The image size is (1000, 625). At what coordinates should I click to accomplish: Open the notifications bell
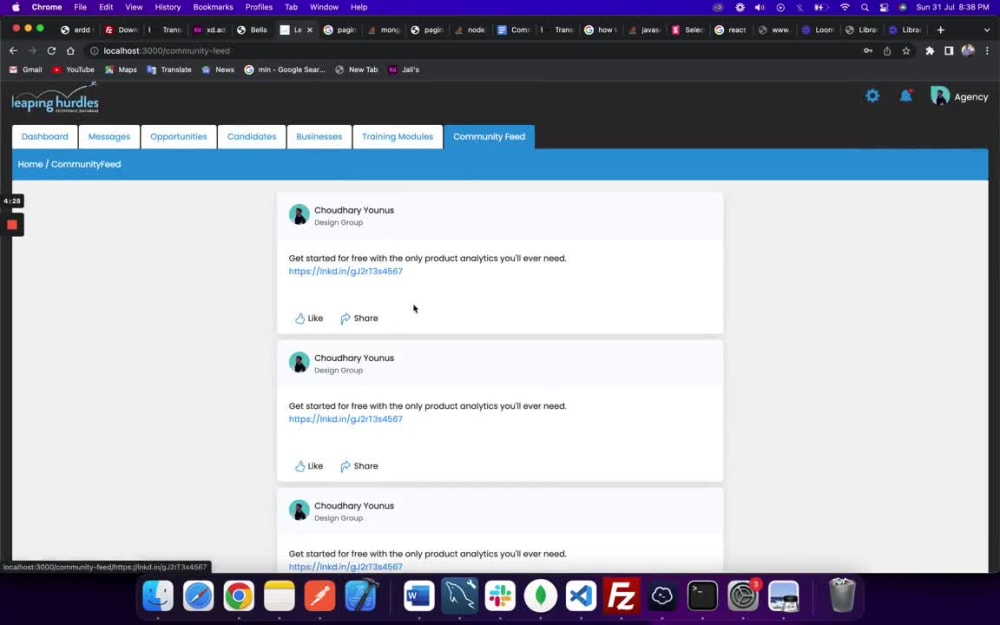[x=906, y=96]
